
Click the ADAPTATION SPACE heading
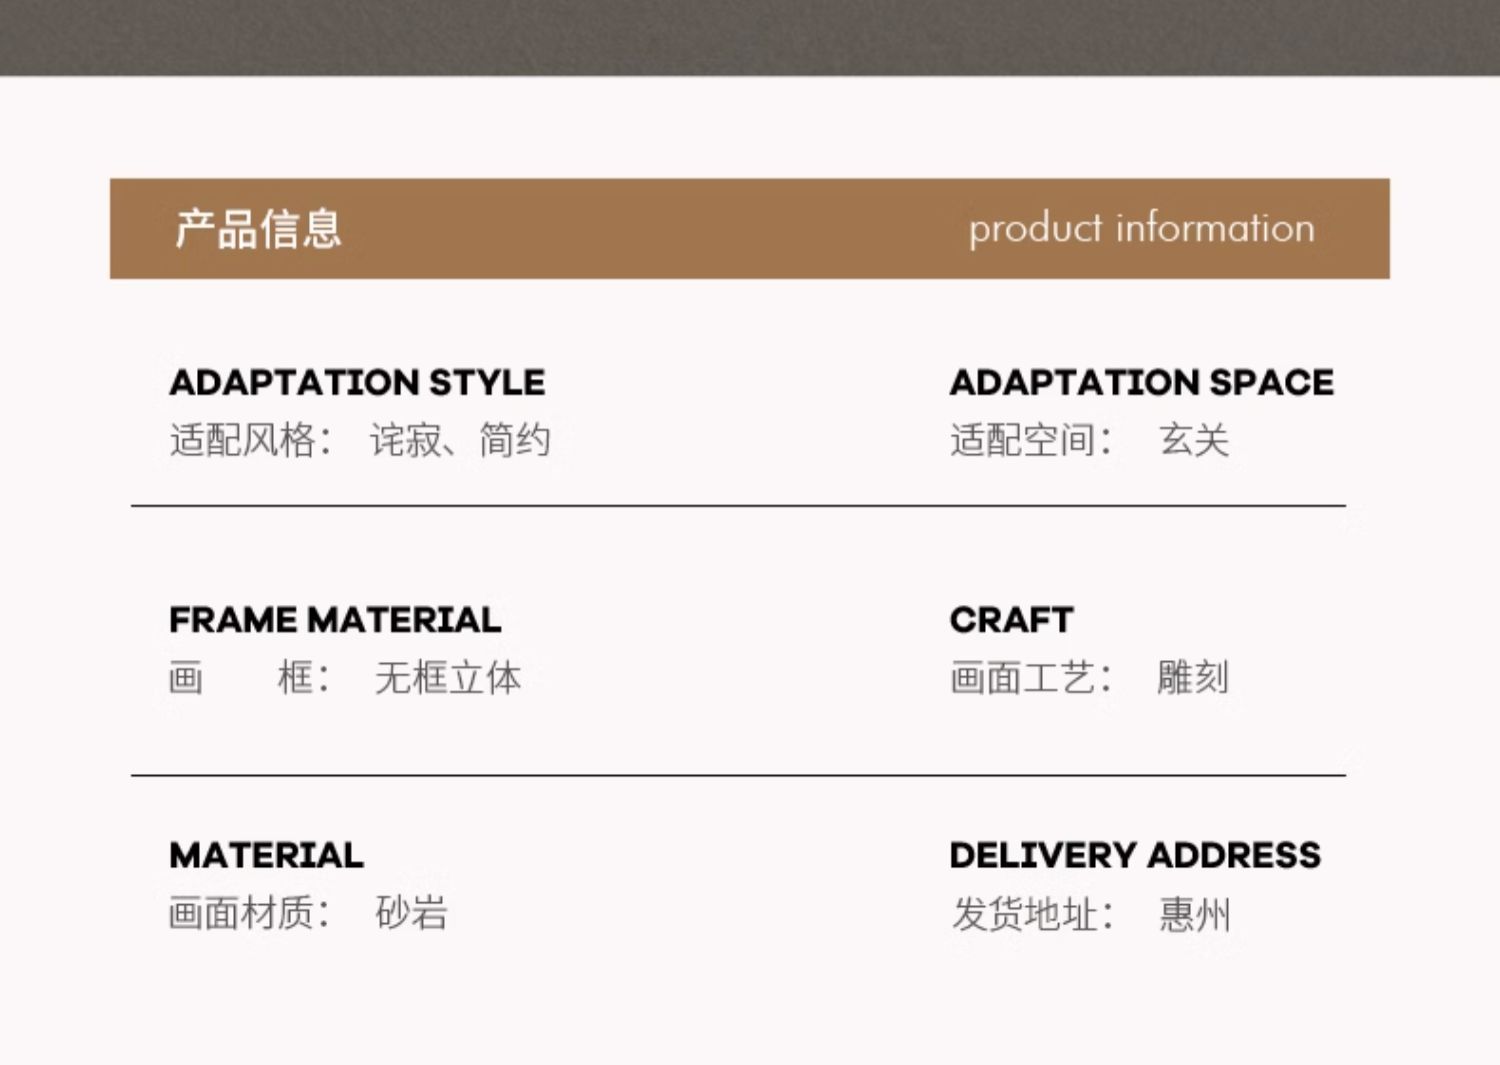click(1141, 382)
